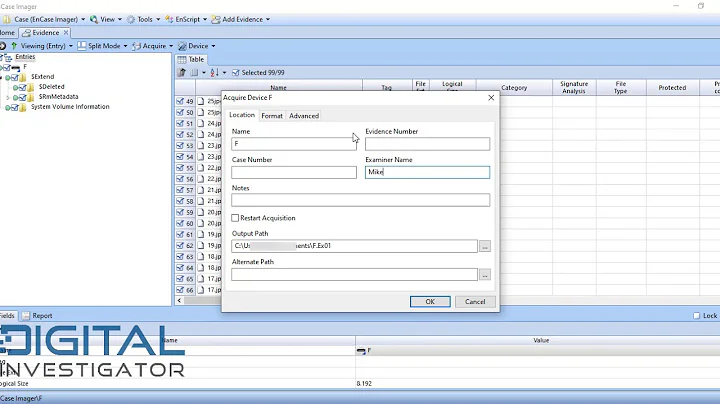720x404 pixels.
Task: Click the Case Number field
Action: (294, 172)
